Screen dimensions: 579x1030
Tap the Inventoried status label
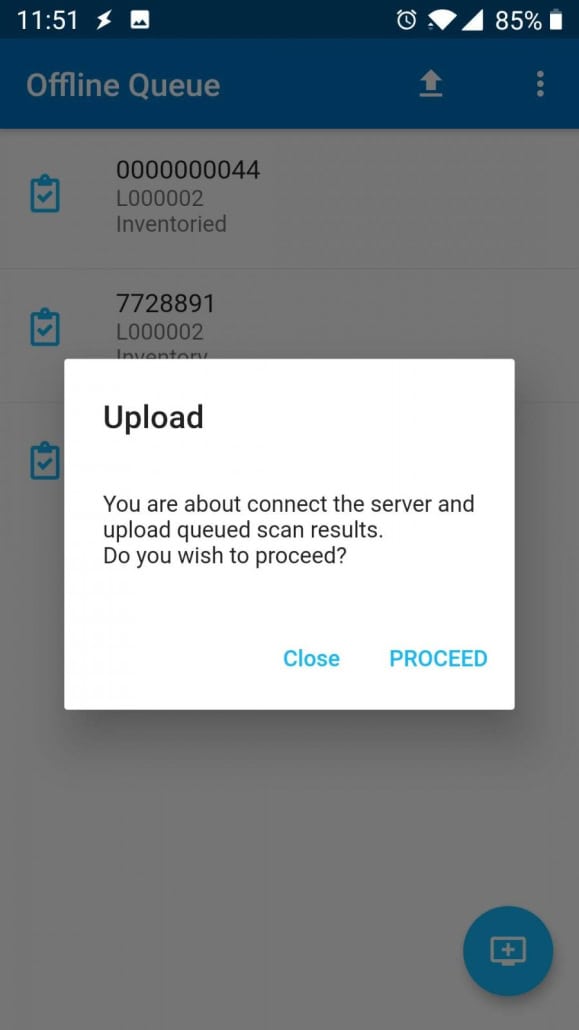point(171,224)
